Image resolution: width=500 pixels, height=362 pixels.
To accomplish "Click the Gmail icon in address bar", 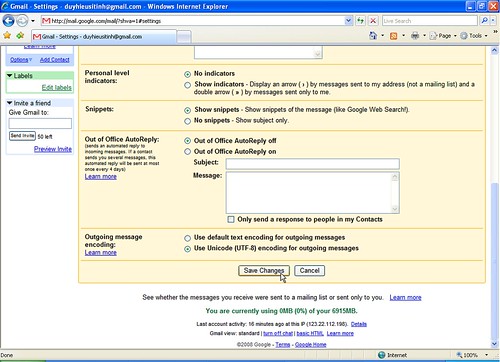I will 46,21.
